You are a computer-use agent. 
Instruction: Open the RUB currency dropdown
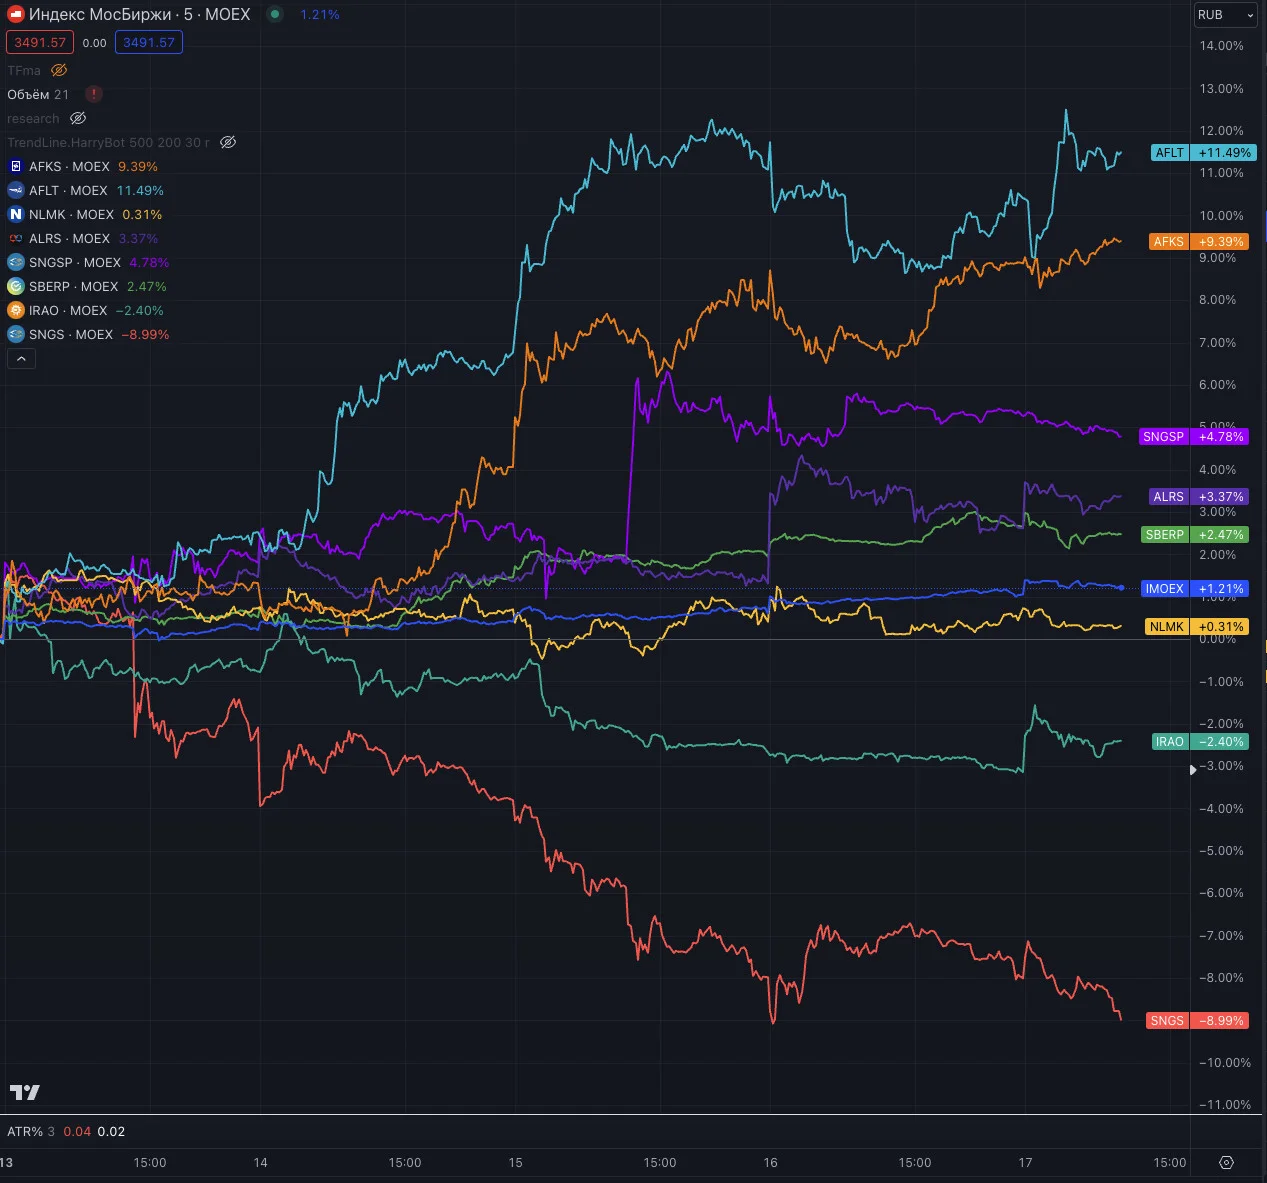click(1225, 15)
